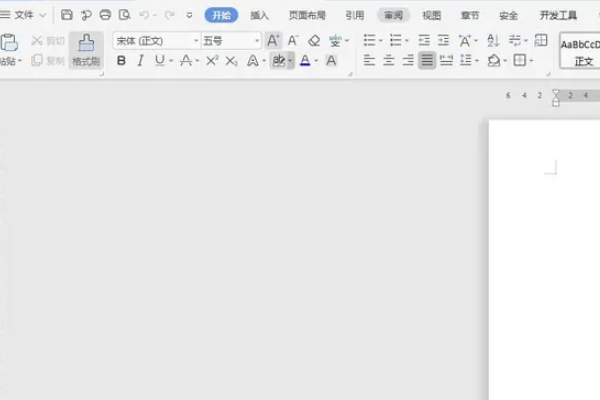
Task: Open the 文件 menu
Action: pos(23,15)
